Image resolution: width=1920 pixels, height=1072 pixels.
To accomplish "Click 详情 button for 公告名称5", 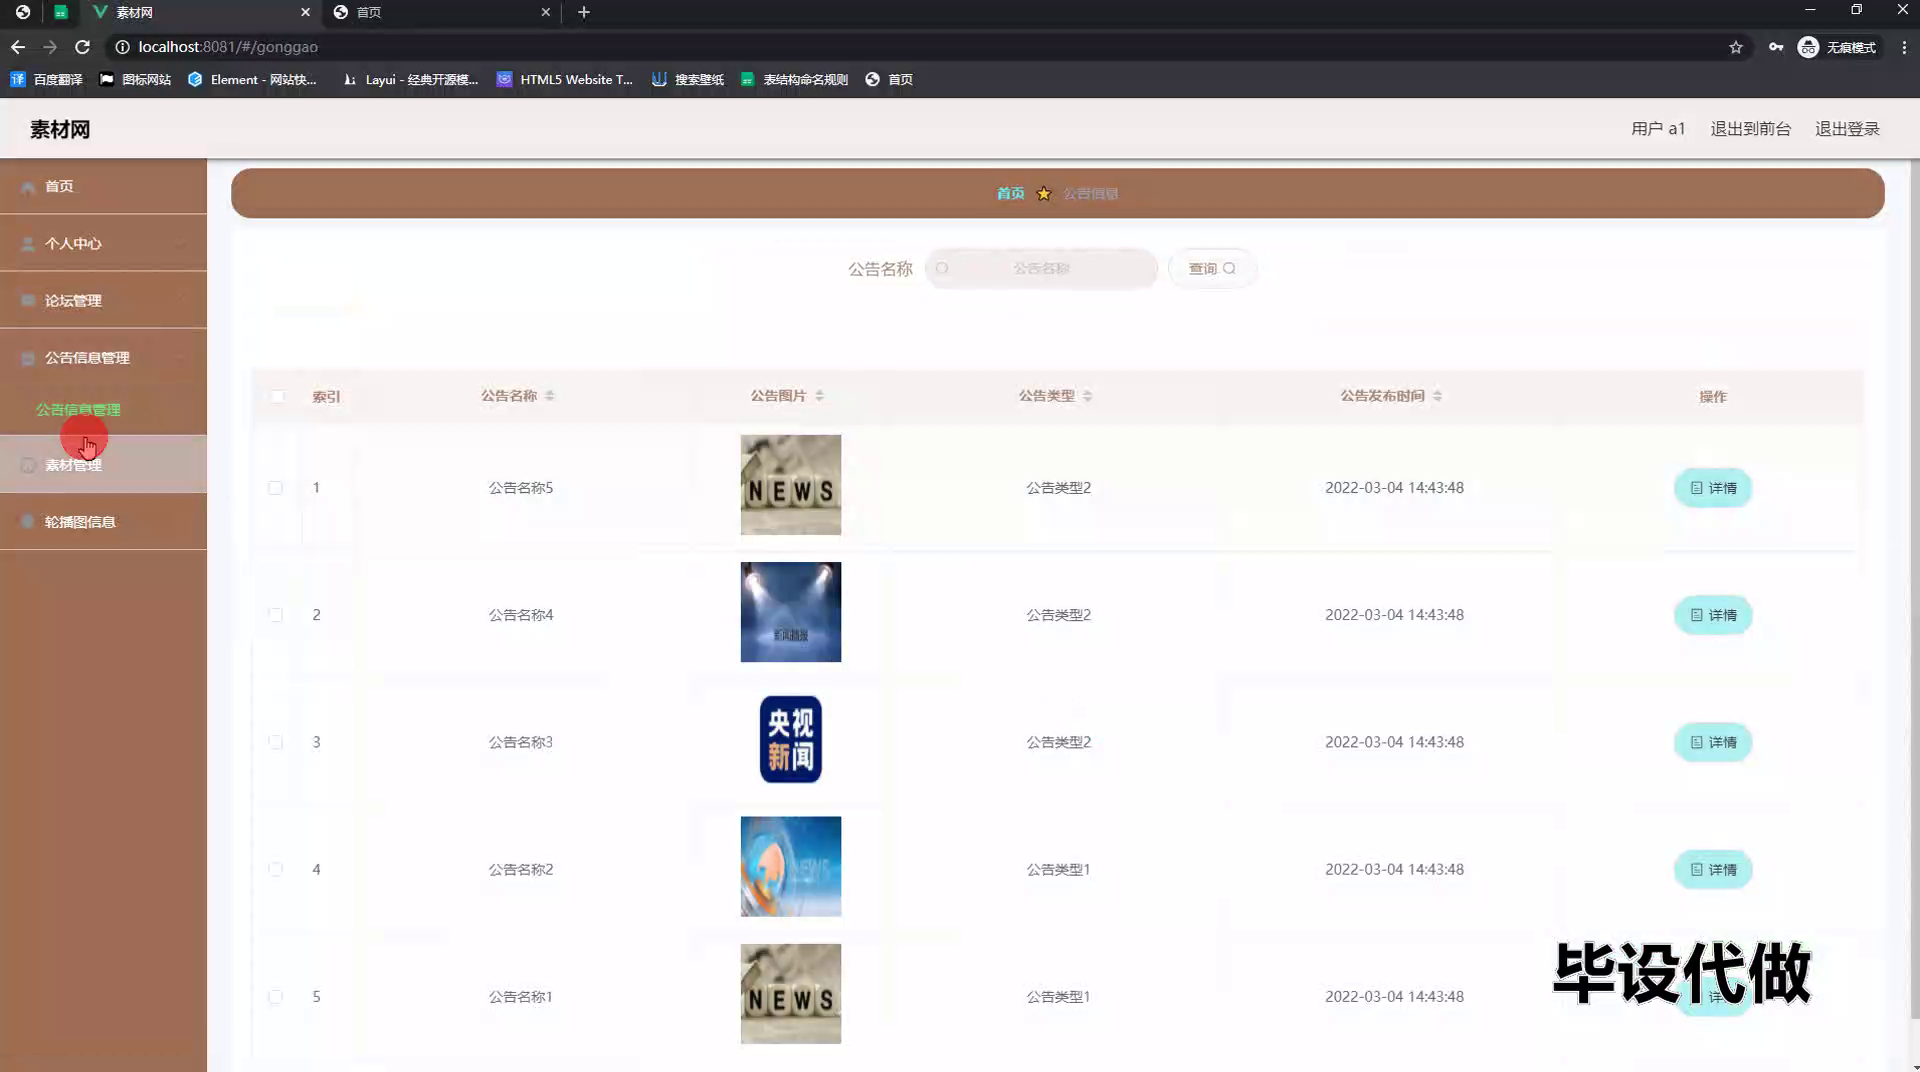I will [1713, 488].
